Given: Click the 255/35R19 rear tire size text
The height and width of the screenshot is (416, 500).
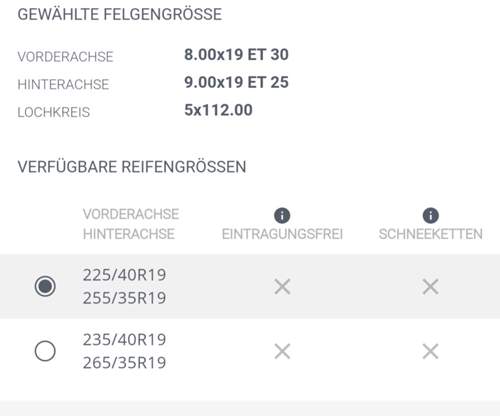Looking at the screenshot, I should [x=124, y=298].
